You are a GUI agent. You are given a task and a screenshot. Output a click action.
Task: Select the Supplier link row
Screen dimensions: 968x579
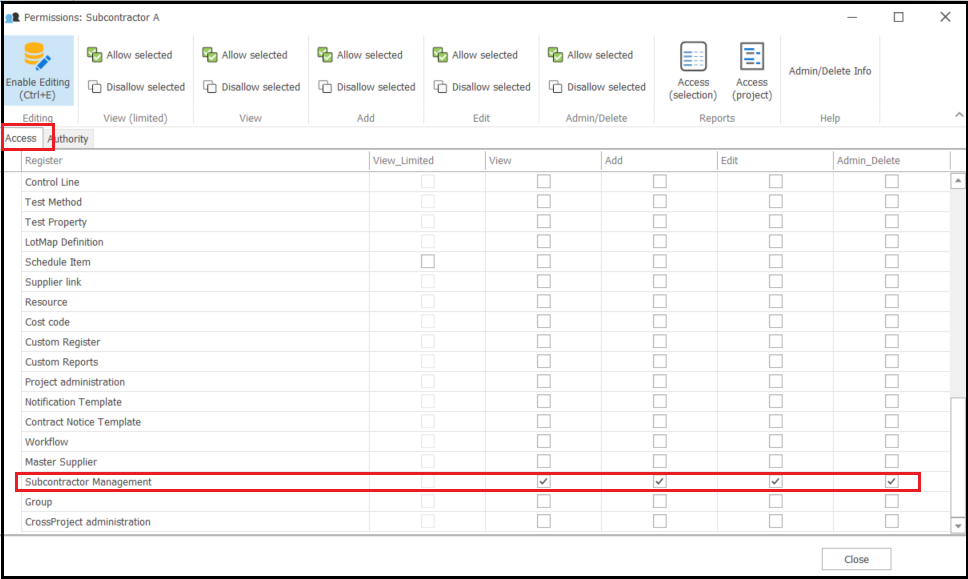pos(485,282)
